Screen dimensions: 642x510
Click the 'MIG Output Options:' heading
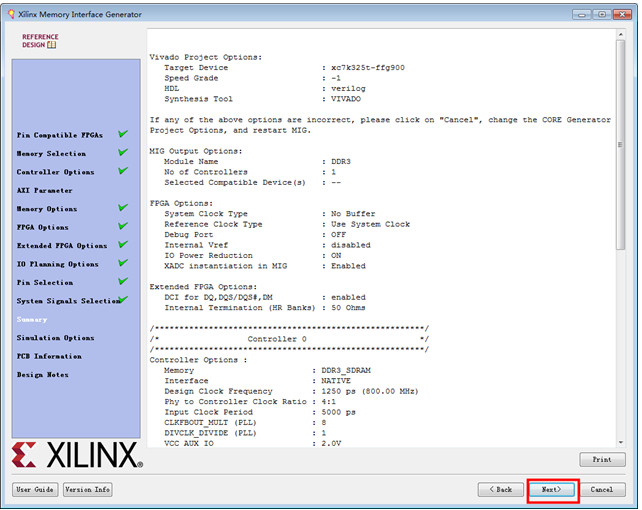[196, 151]
